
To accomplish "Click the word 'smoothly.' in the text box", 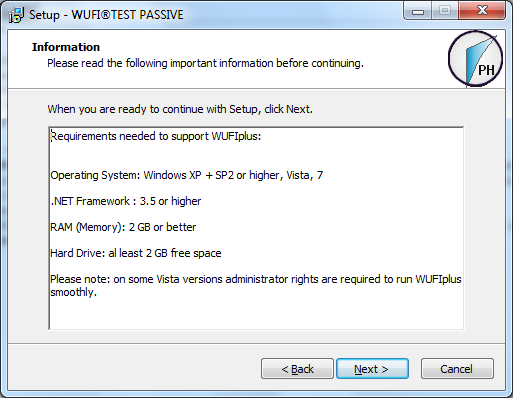I will point(73,292).
